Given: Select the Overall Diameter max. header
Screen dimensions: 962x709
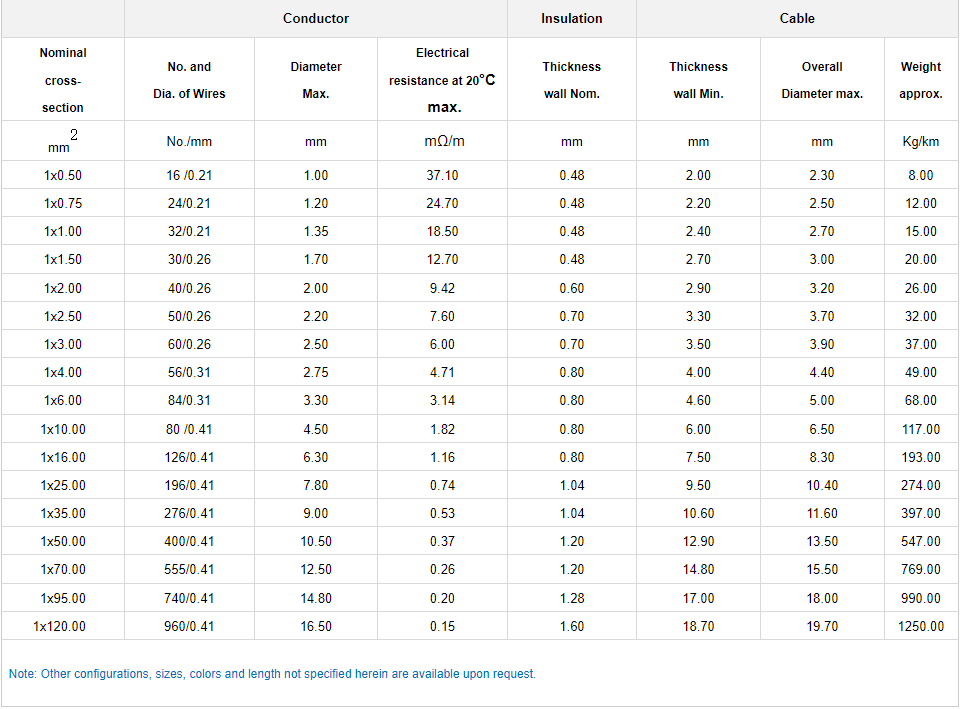Looking at the screenshot, I should pos(822,80).
